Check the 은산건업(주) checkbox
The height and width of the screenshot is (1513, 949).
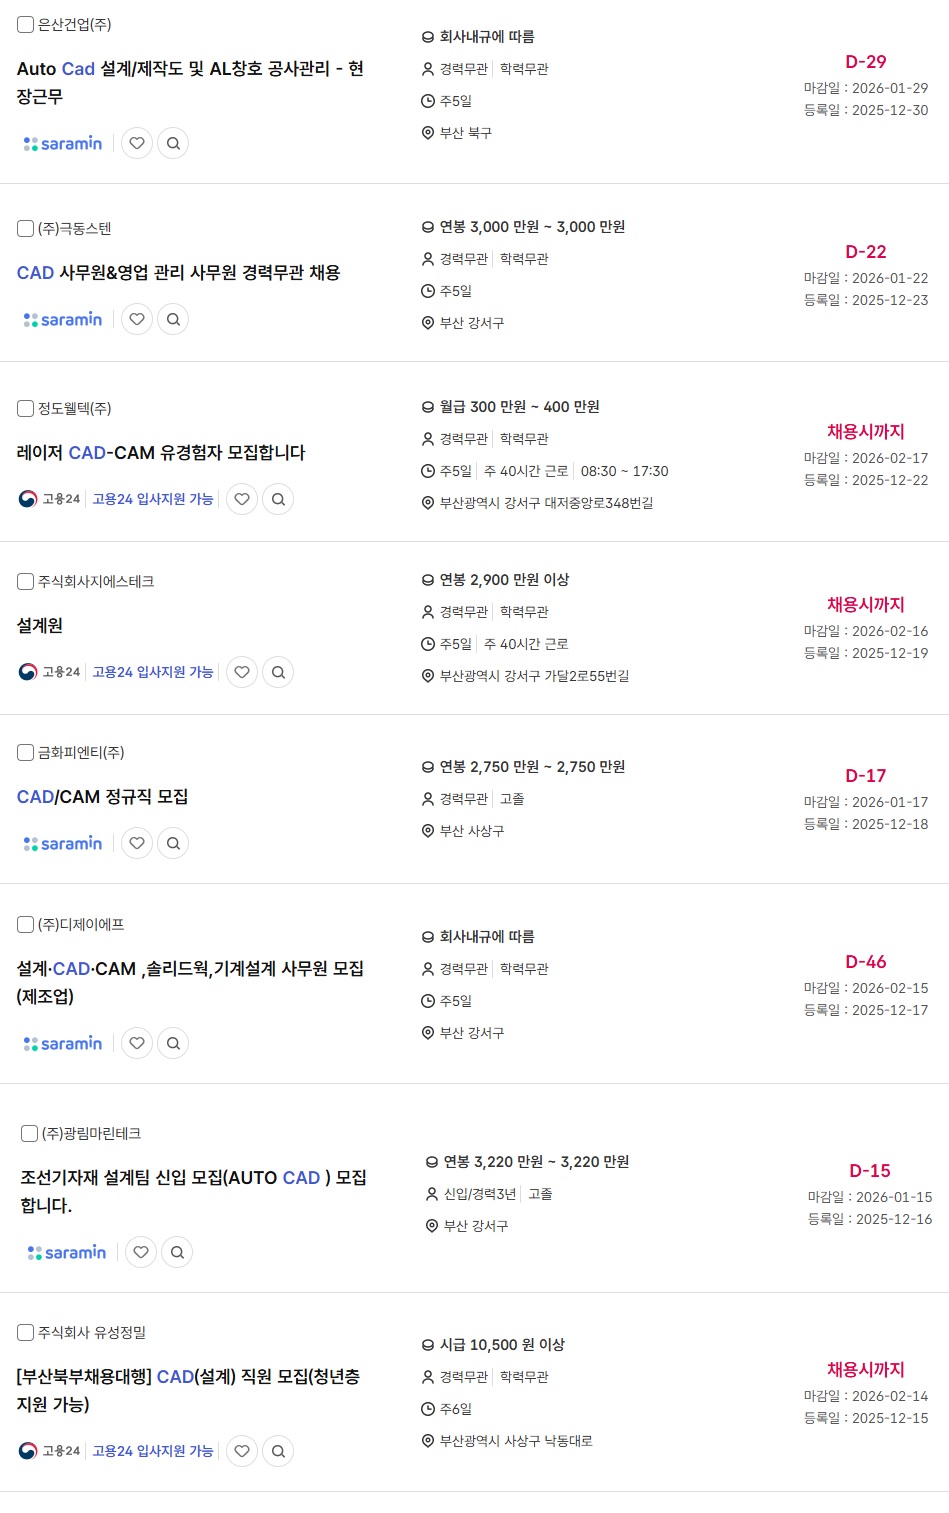(x=26, y=24)
